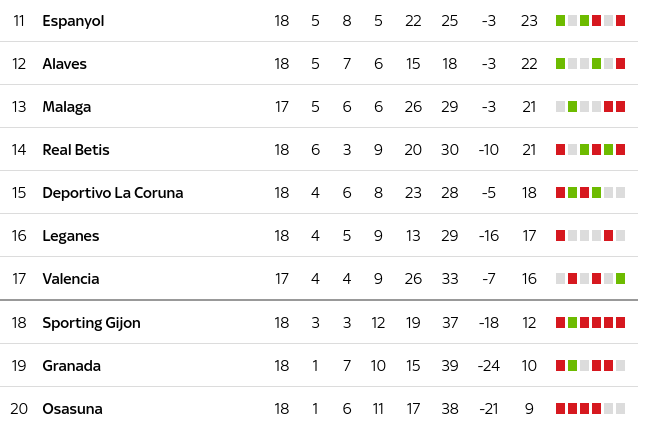
Task: Click Granada's green form square
Action: [573, 365]
